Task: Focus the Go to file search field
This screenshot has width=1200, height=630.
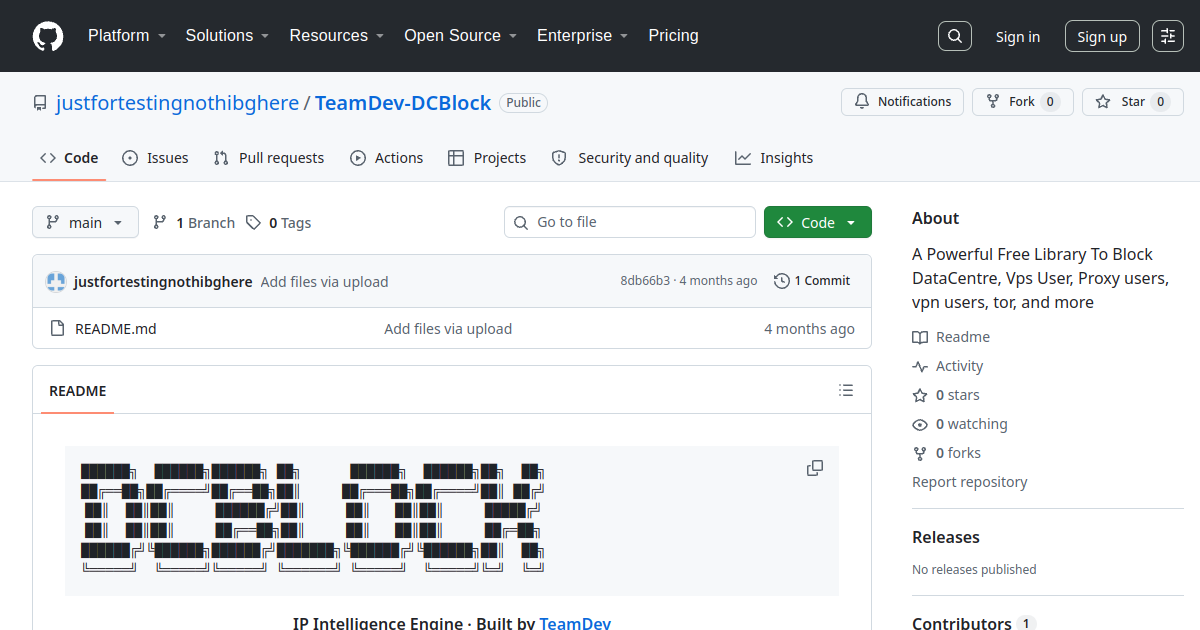Action: point(630,222)
